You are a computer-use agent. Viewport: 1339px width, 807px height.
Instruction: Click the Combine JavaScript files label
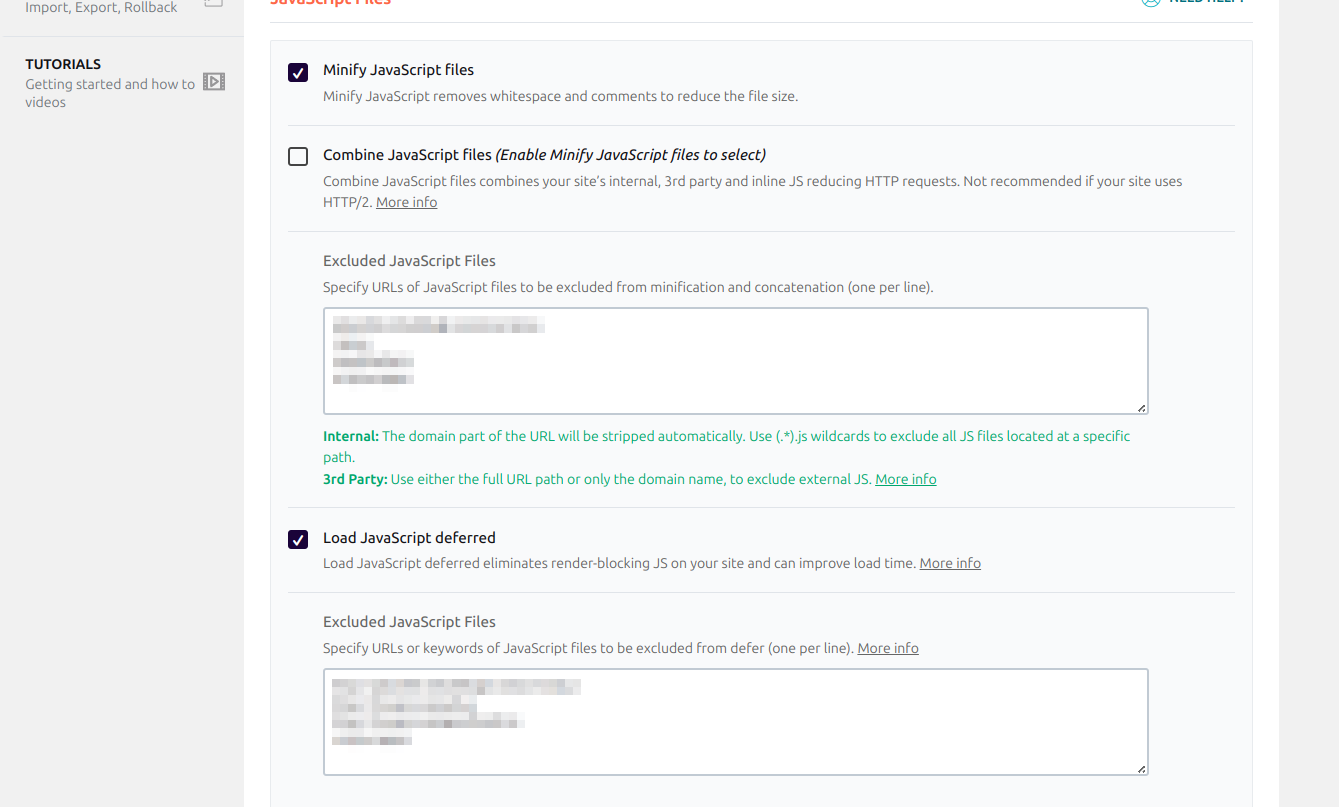point(407,155)
